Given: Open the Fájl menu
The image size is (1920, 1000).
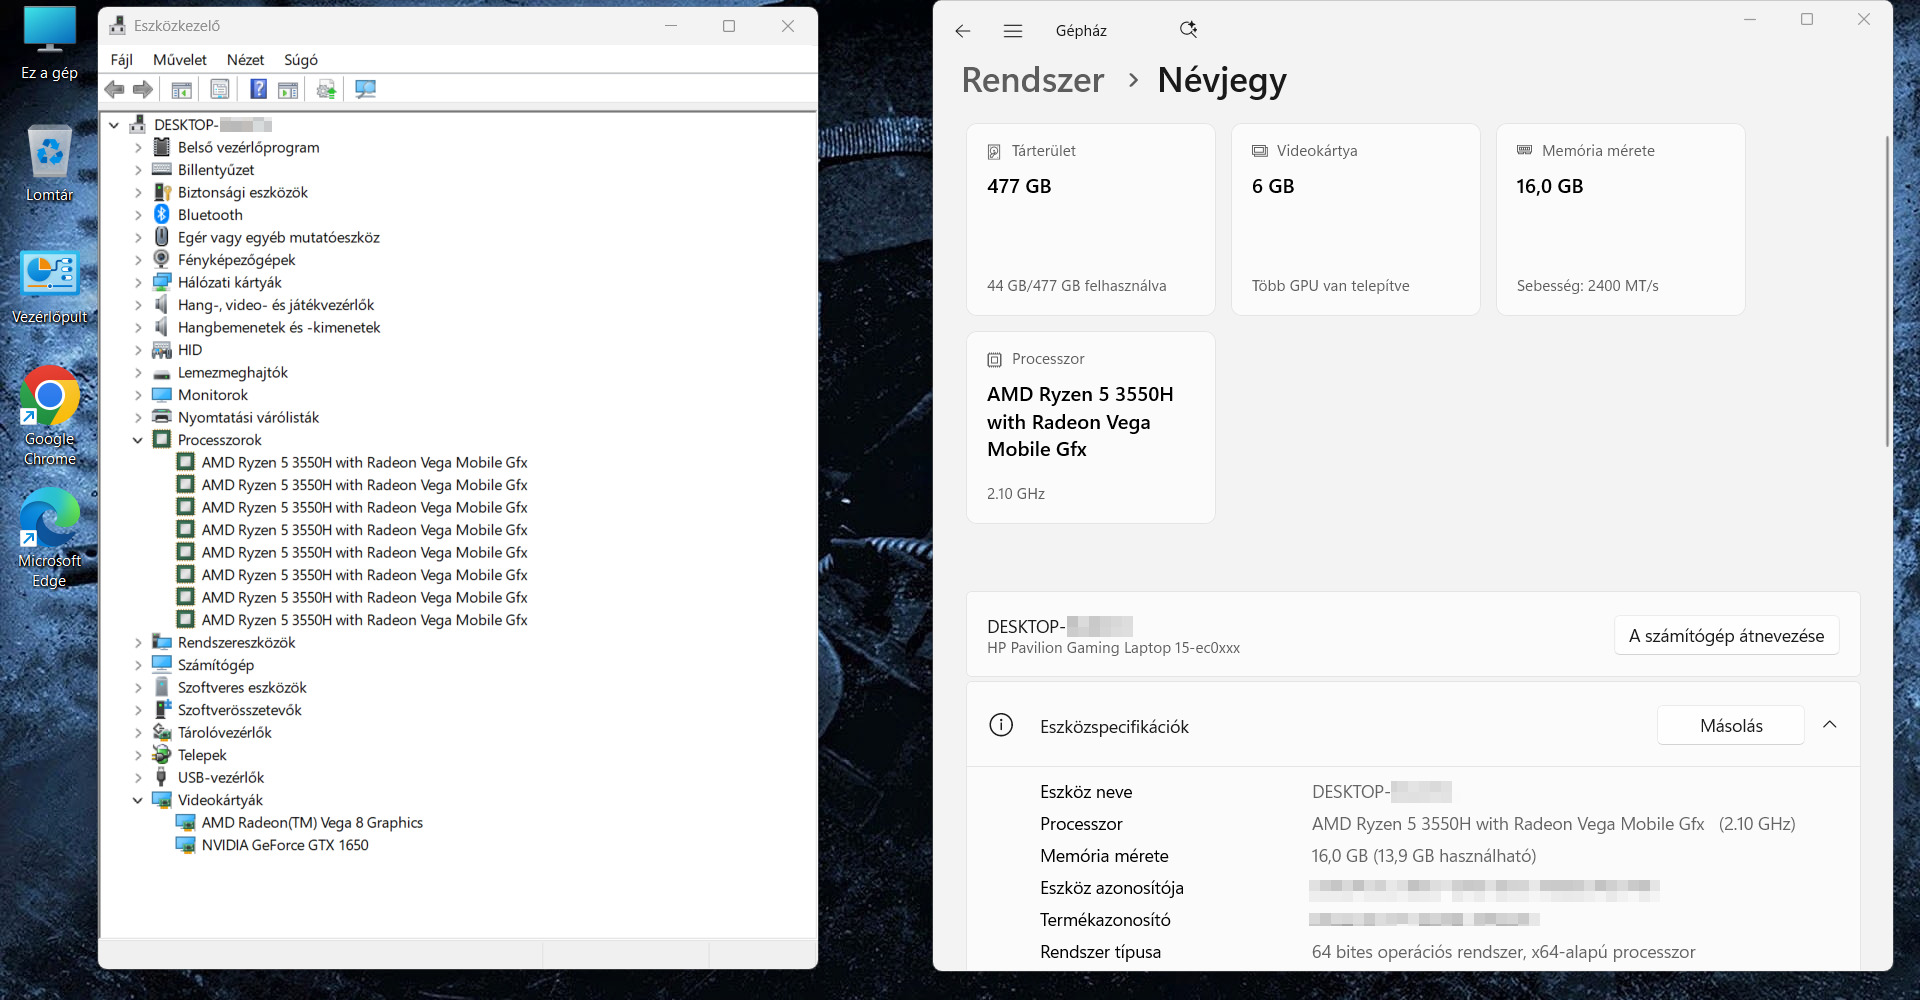Looking at the screenshot, I should click(122, 60).
